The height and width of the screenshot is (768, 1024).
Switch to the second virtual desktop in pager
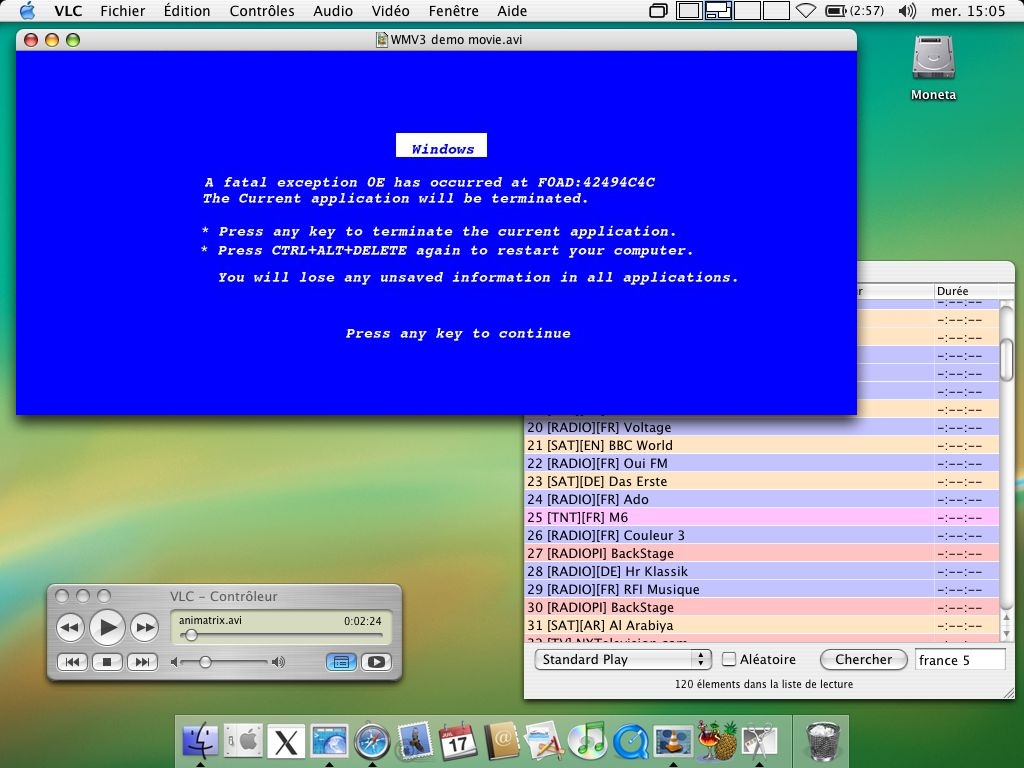(718, 10)
